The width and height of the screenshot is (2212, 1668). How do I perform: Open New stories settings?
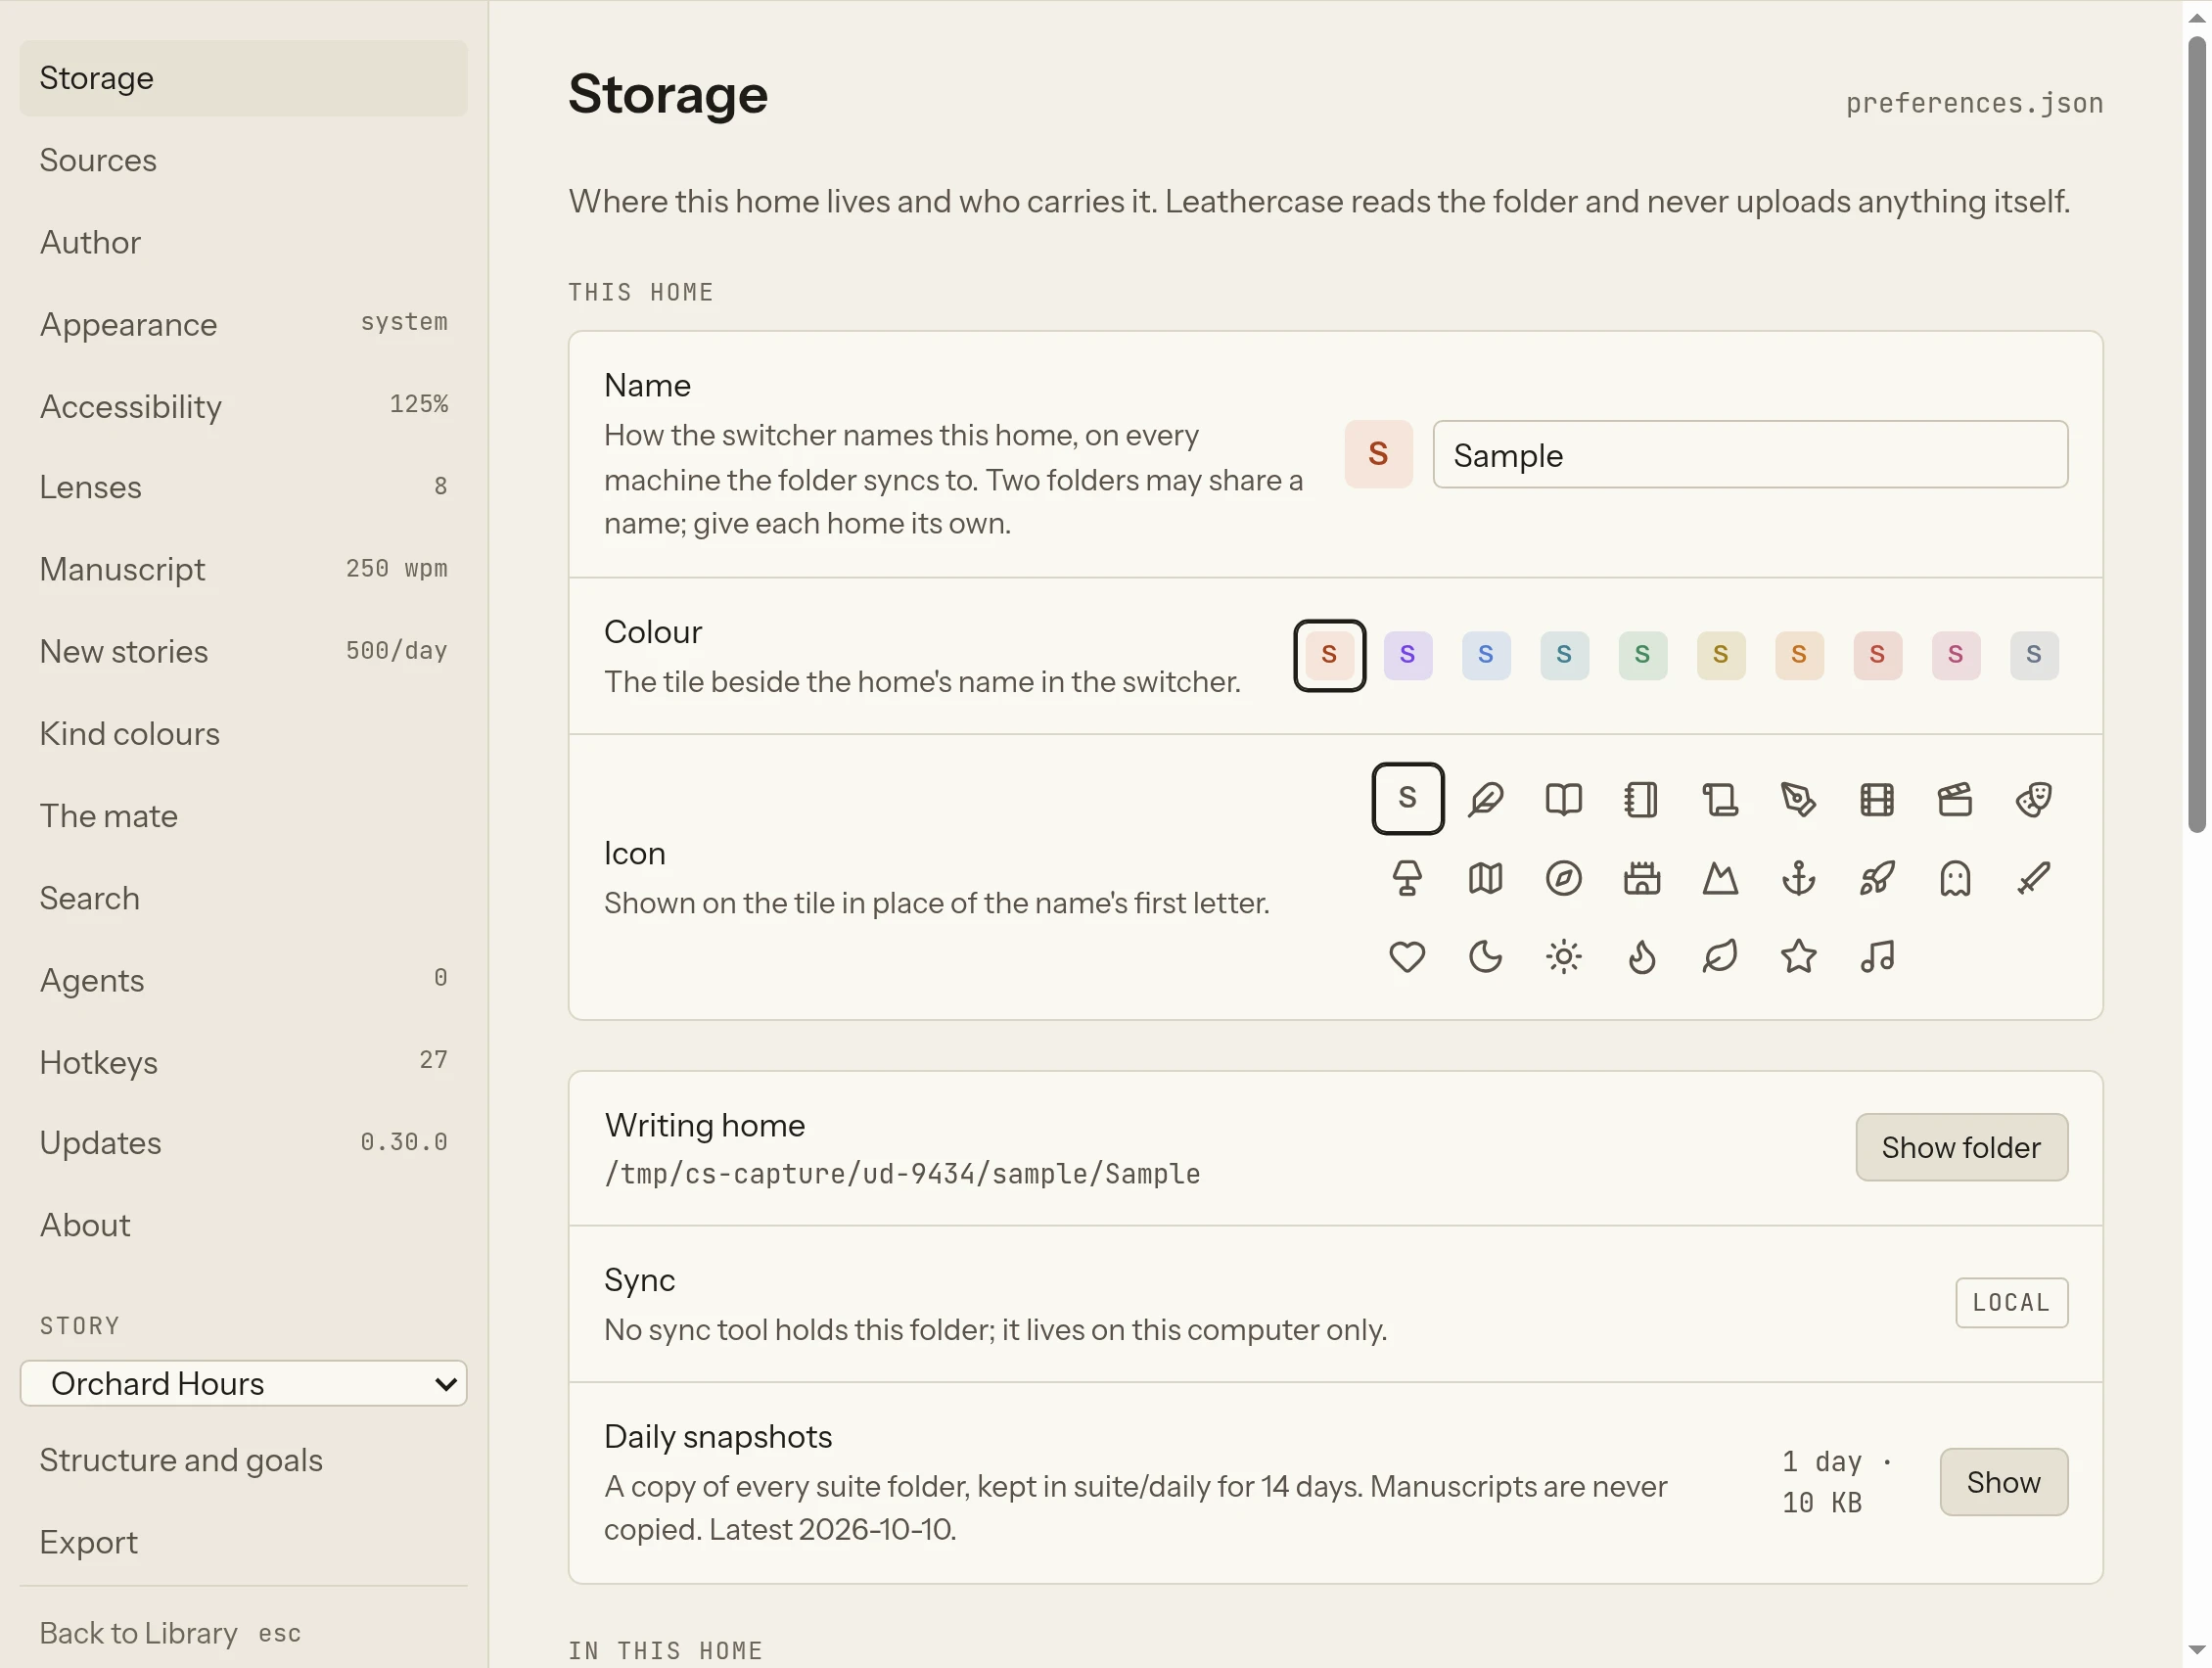[x=243, y=651]
